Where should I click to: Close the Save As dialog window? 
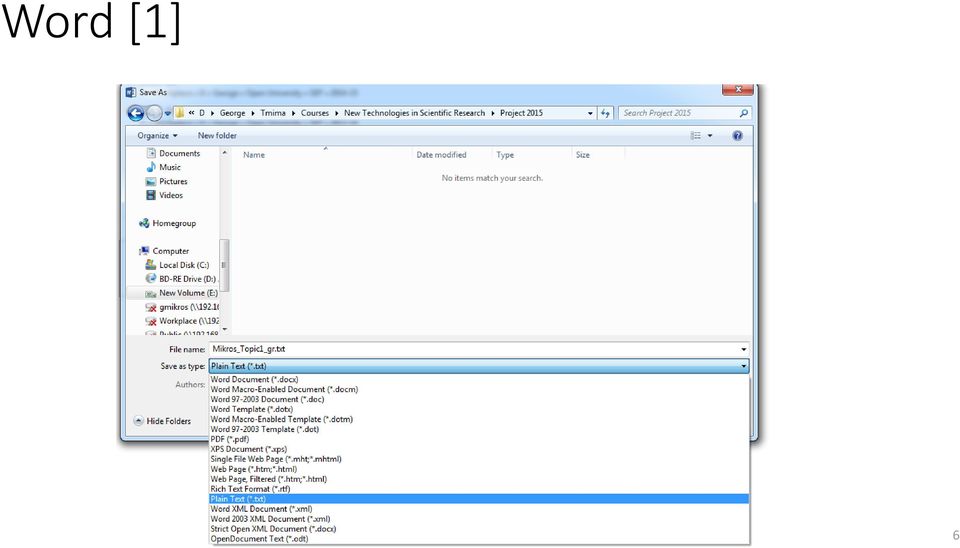click(738, 89)
